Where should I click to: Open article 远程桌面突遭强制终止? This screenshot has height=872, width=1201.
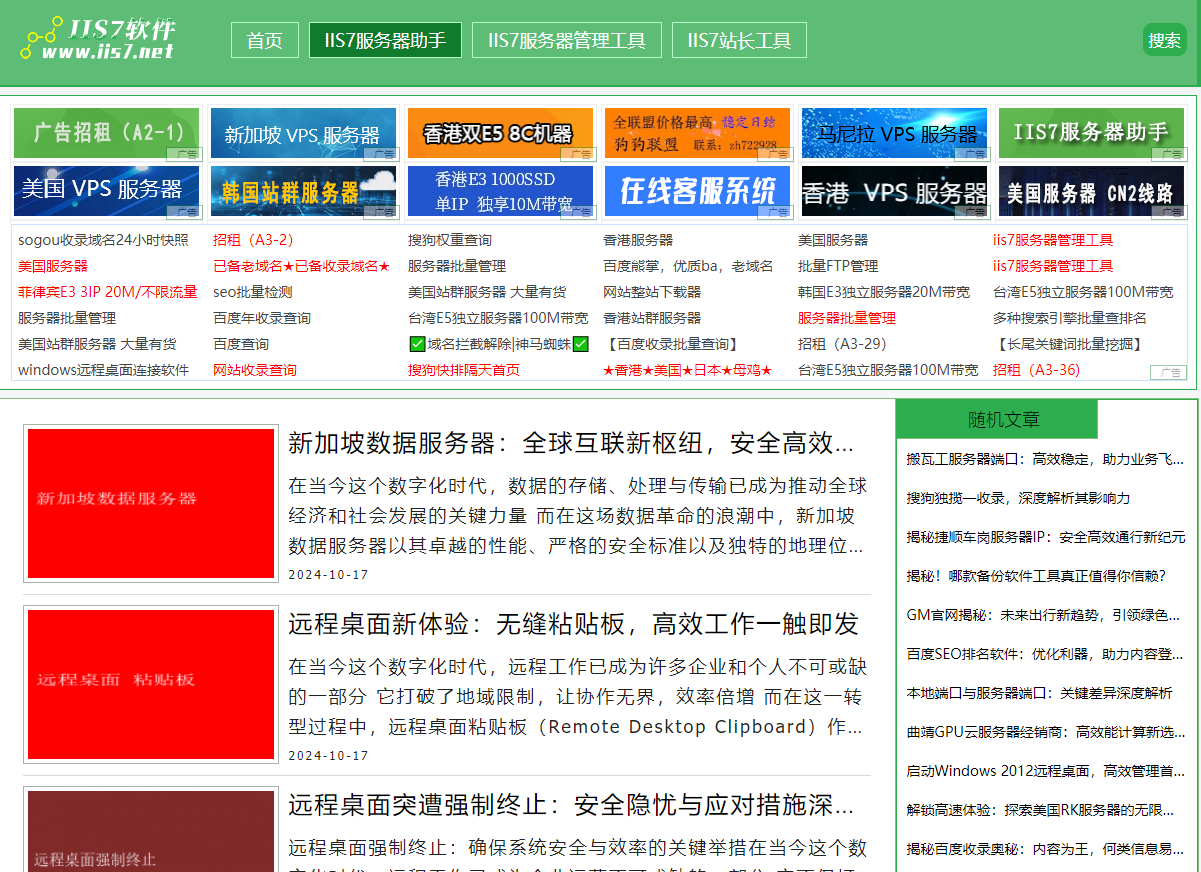pyautogui.click(x=571, y=805)
